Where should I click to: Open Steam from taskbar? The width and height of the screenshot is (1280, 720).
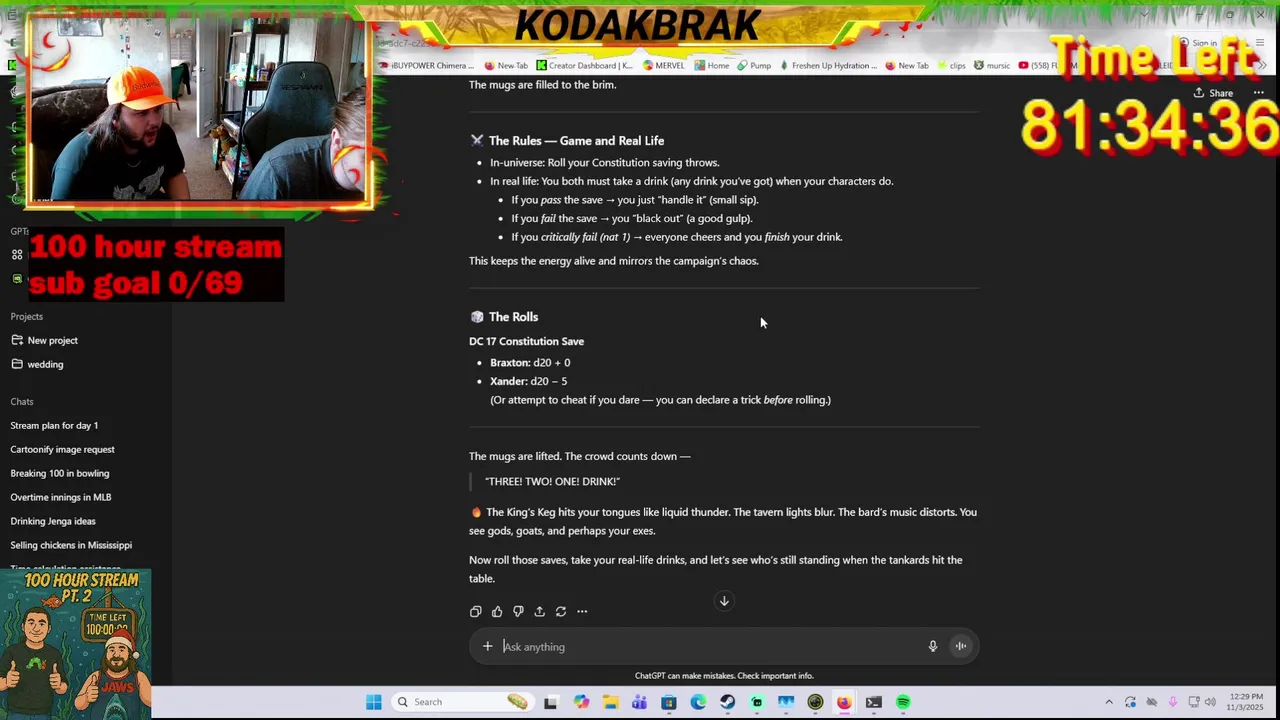(727, 702)
